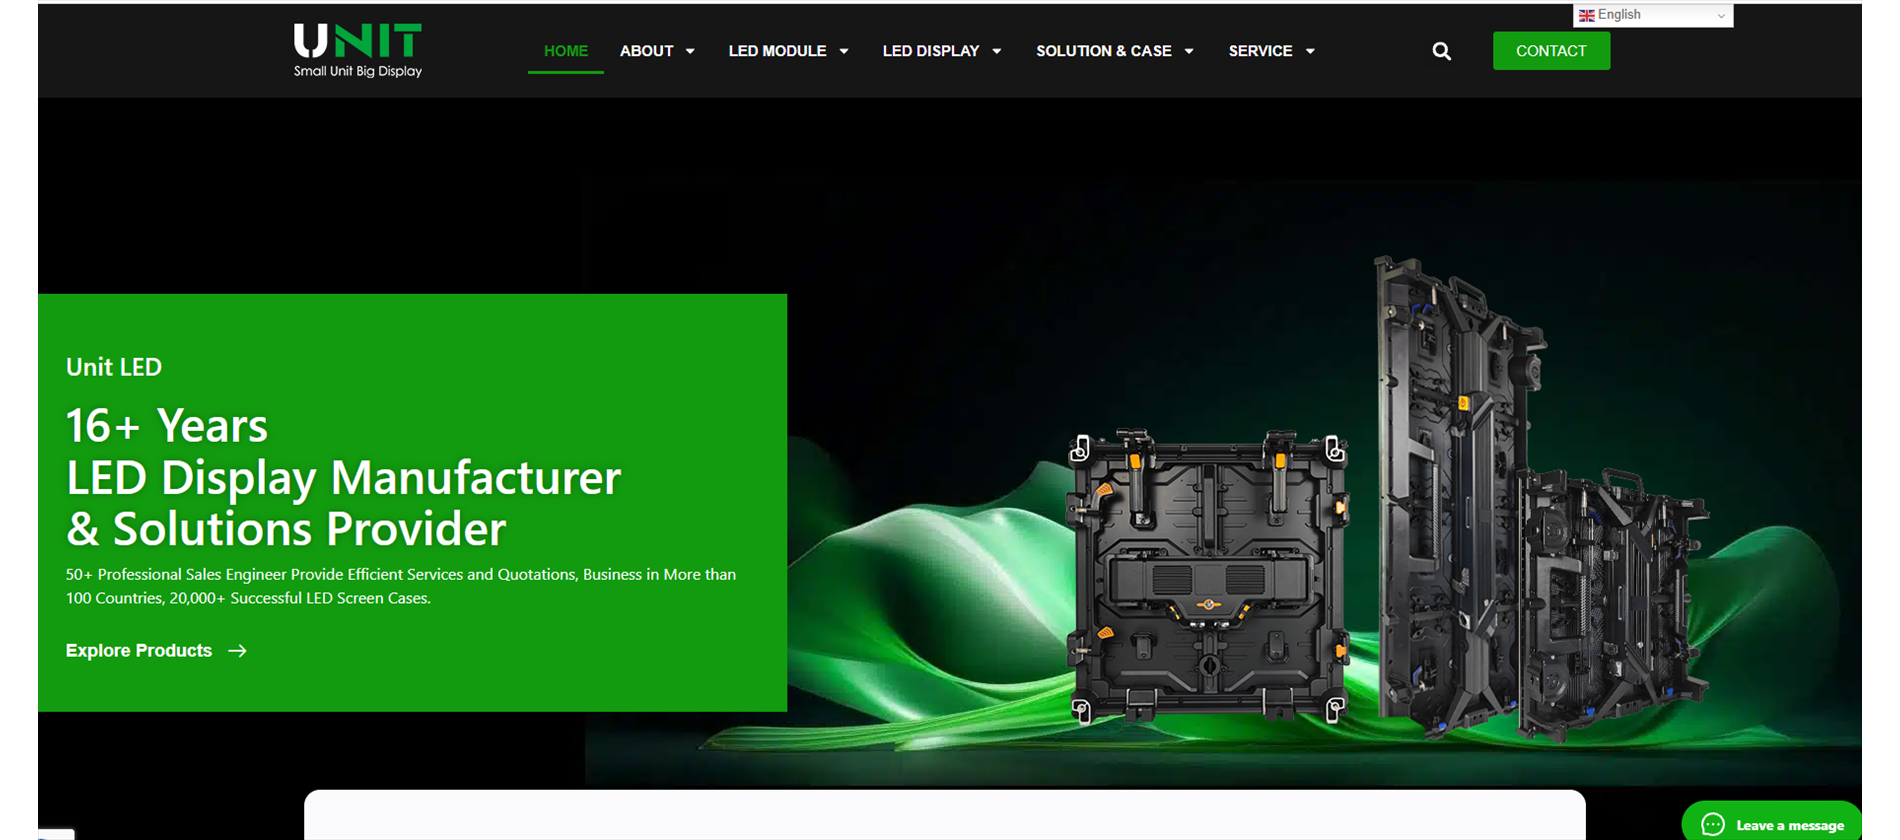This screenshot has width=1900, height=840.
Task: Click the '16+ Years' headline text
Action: point(167,426)
